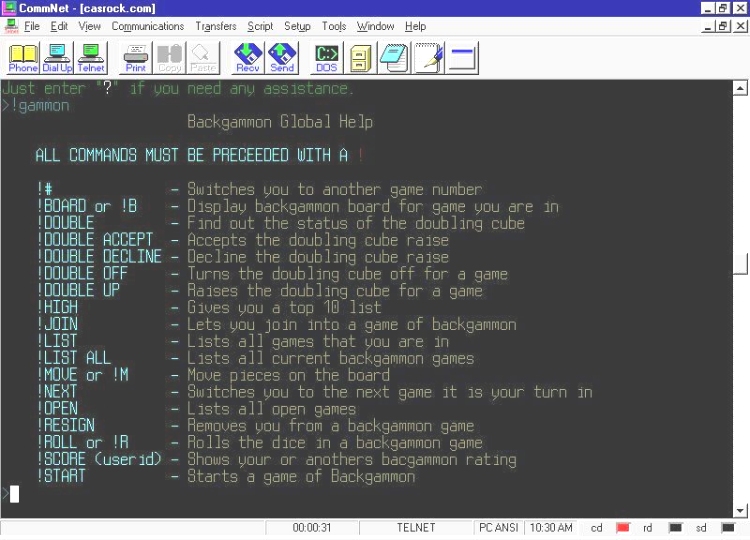
Task: Open the View menu
Action: click(89, 26)
